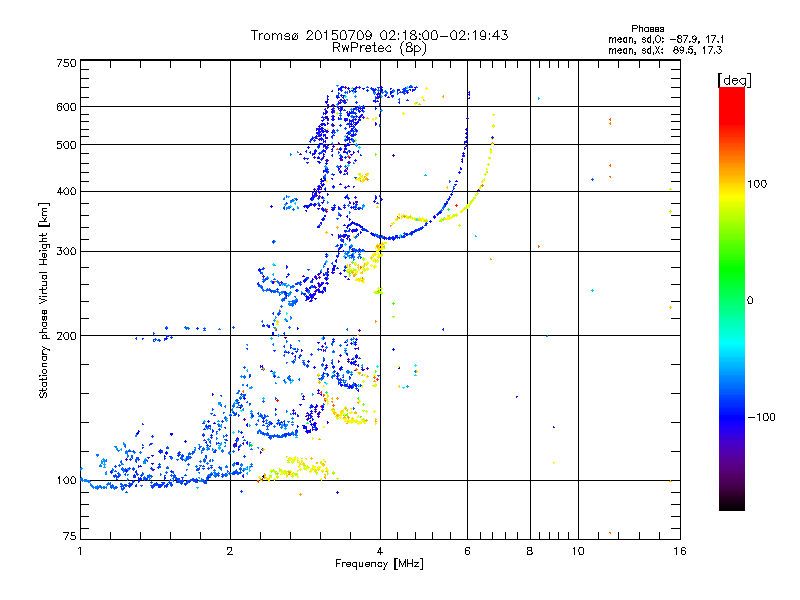Click the 'Phases' header label

tap(647, 29)
